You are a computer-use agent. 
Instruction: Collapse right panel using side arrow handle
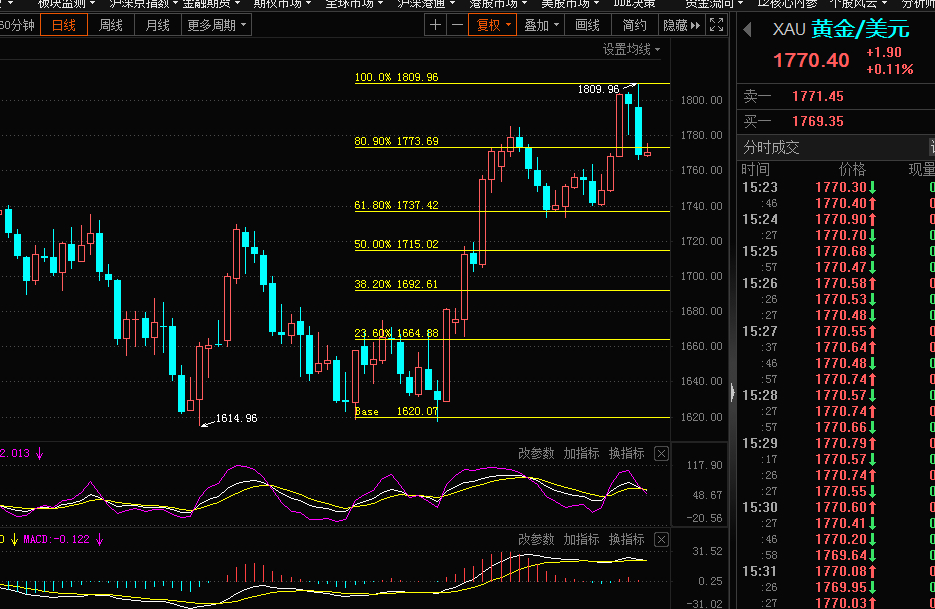click(732, 392)
